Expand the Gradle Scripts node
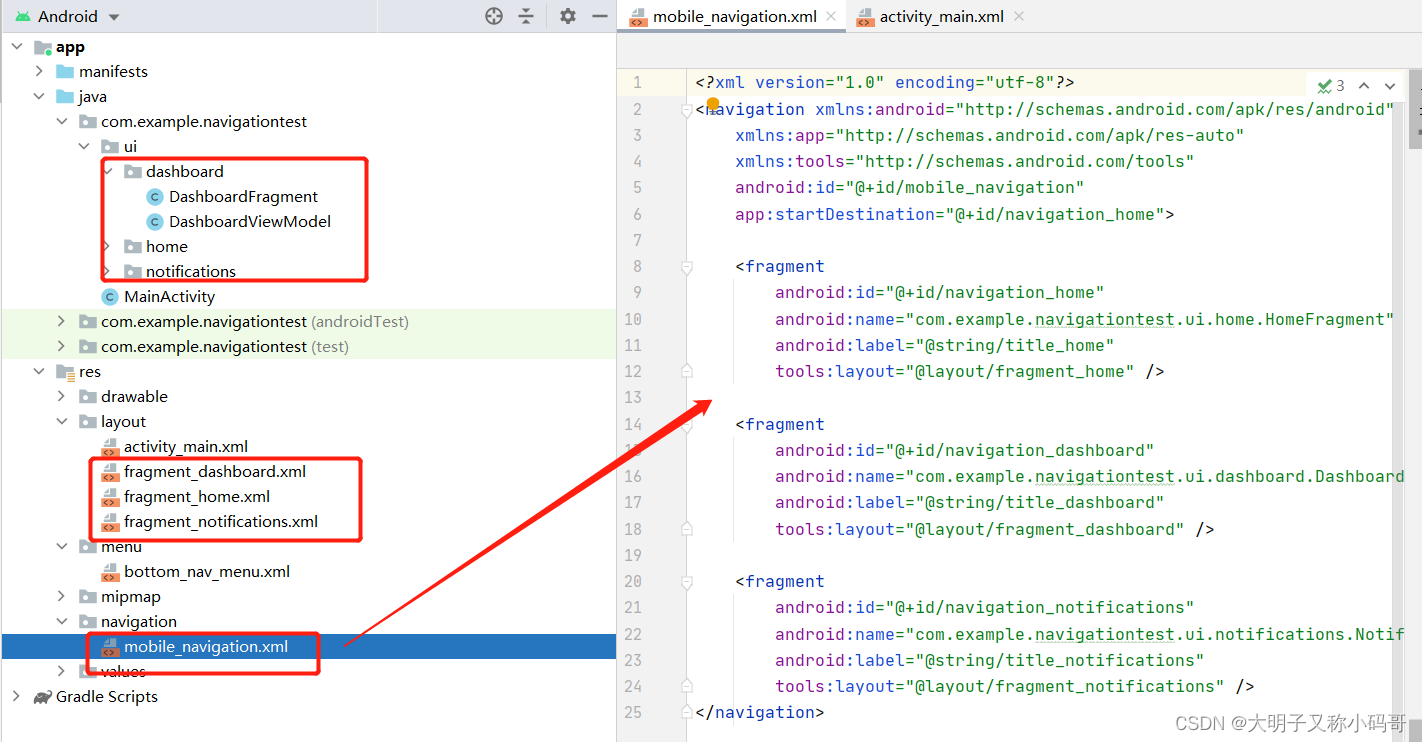The width and height of the screenshot is (1422, 742). [x=17, y=697]
